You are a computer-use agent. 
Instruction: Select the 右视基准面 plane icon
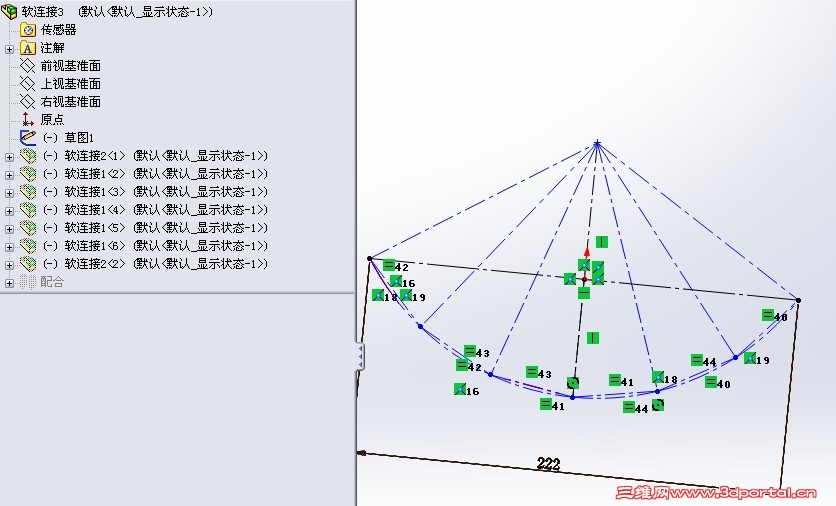tap(28, 102)
